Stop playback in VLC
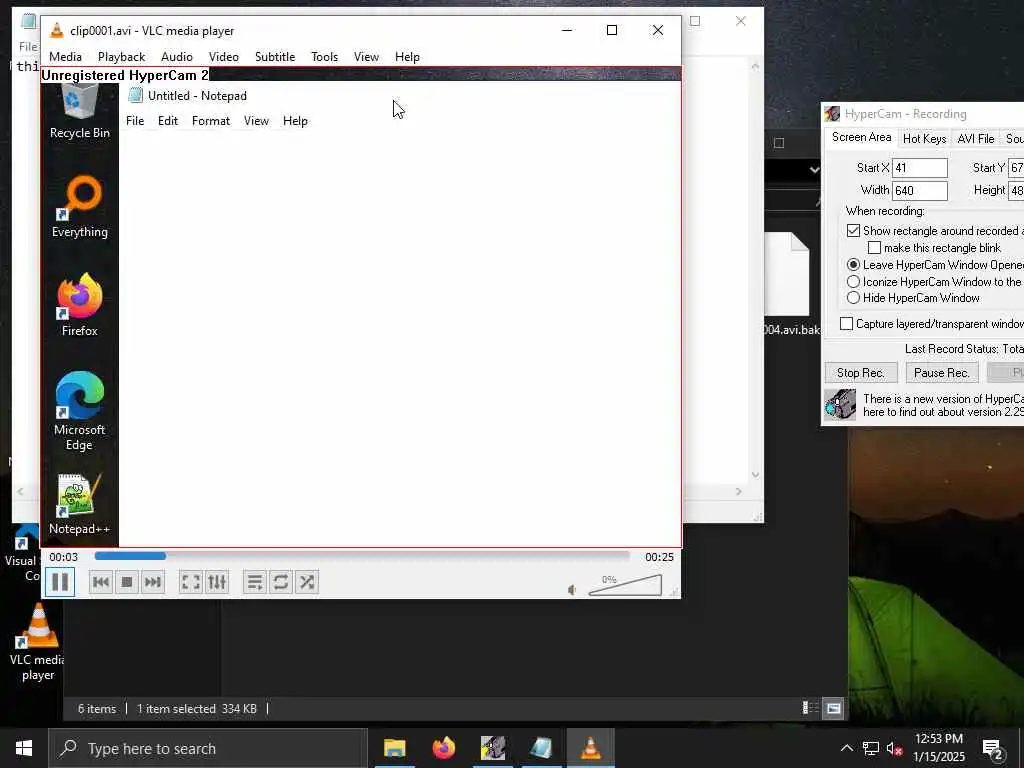 [127, 582]
